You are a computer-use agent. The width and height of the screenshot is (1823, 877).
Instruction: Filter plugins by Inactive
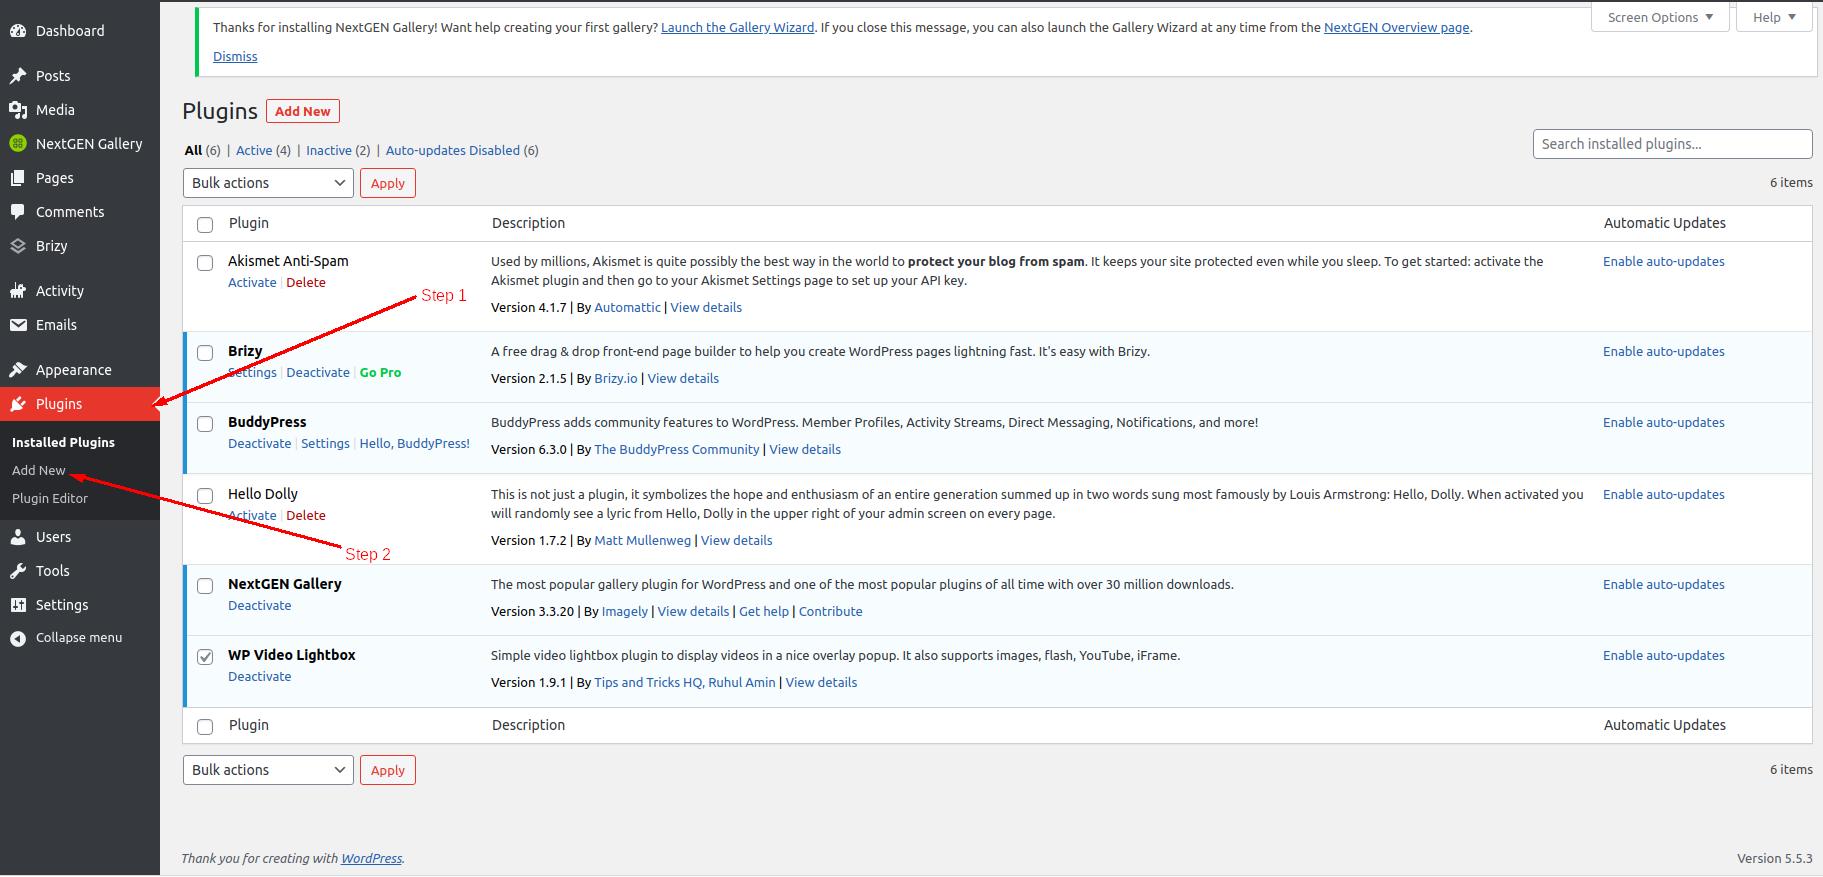329,150
